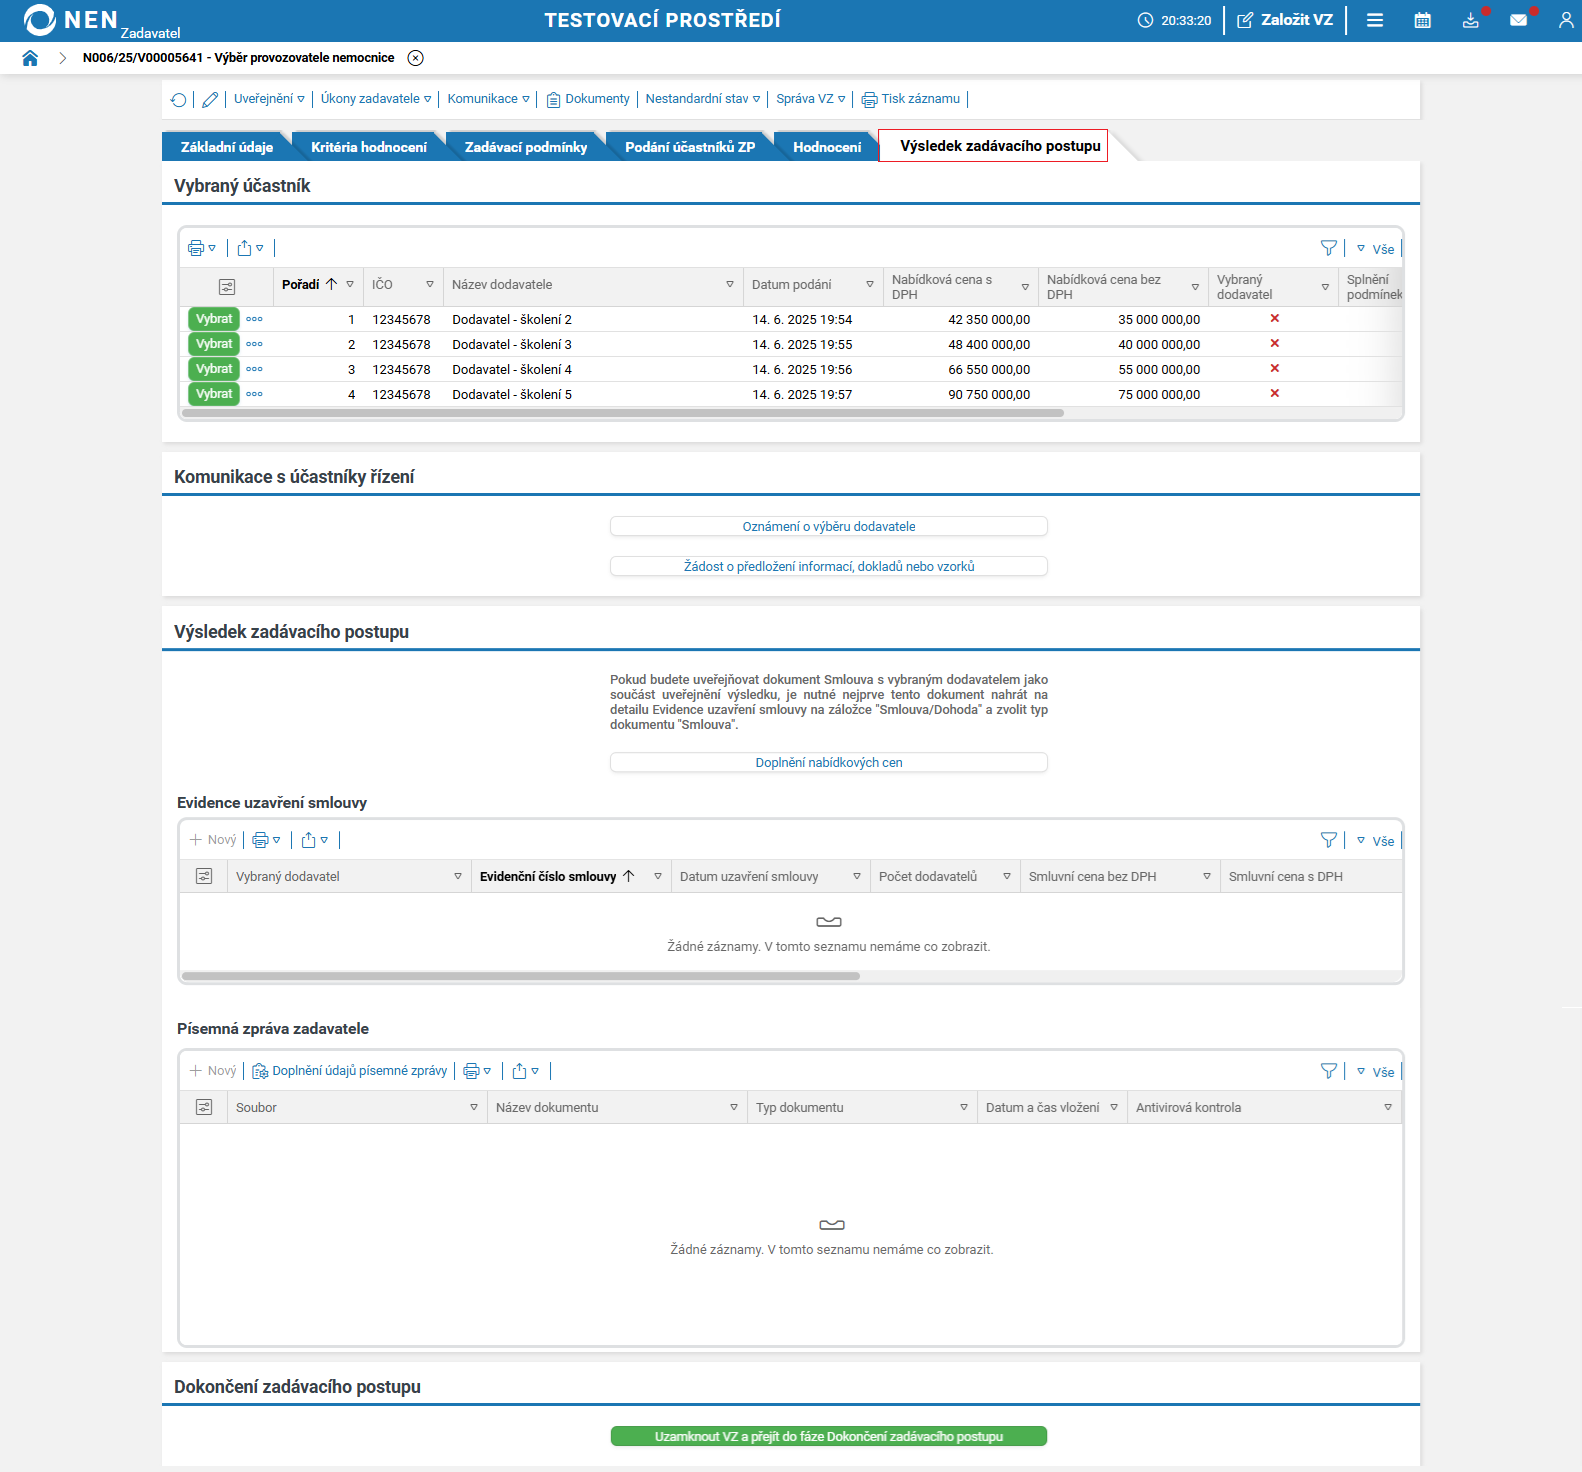This screenshot has height=1472, width=1582.
Task: Open column settings icon in Písemná zpráva table
Action: (x=204, y=1107)
